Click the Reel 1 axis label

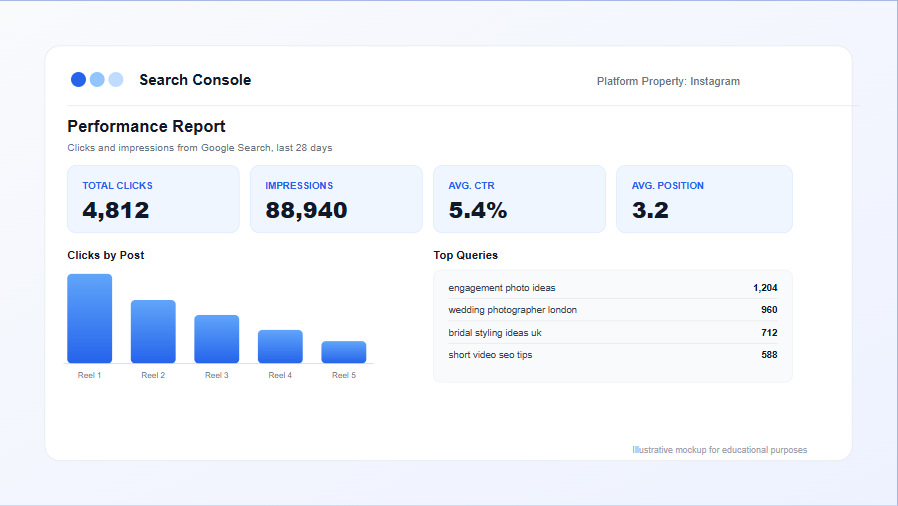(89, 375)
